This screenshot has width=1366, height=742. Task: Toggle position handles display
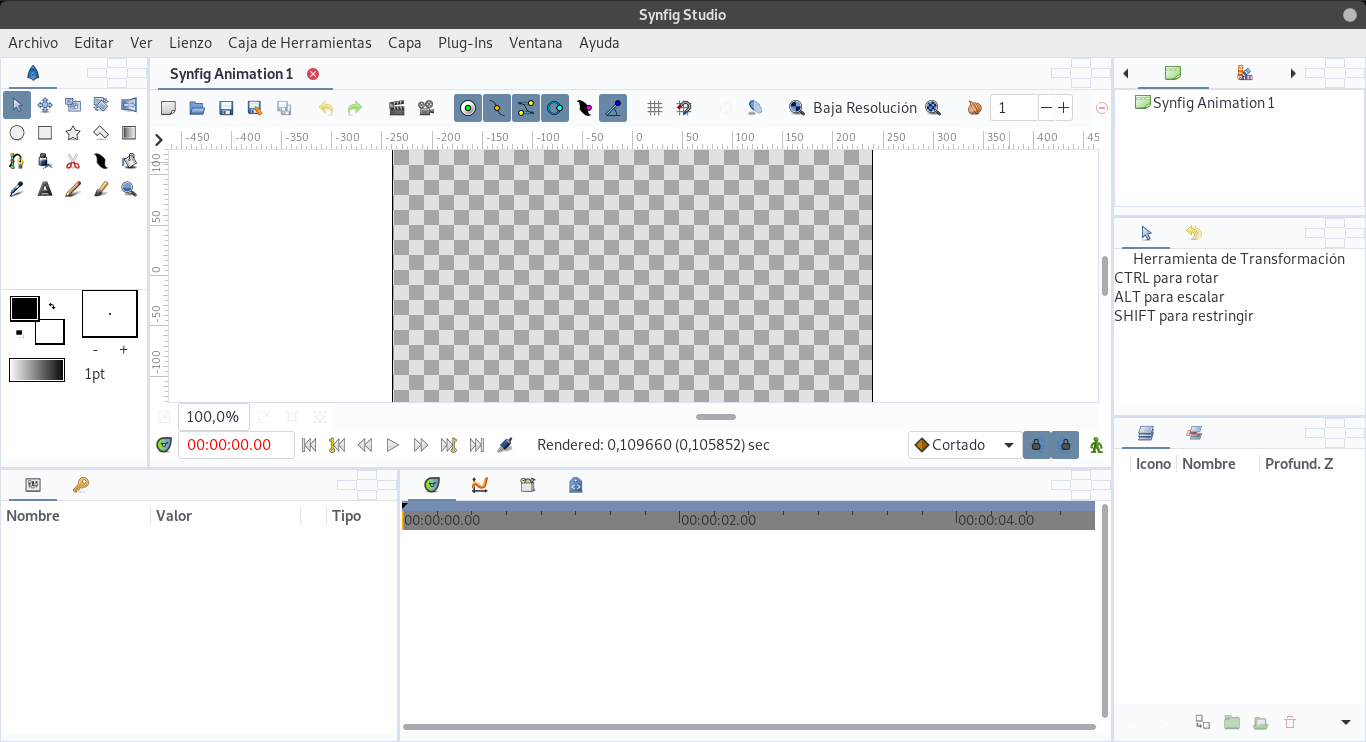pyautogui.click(x=468, y=108)
